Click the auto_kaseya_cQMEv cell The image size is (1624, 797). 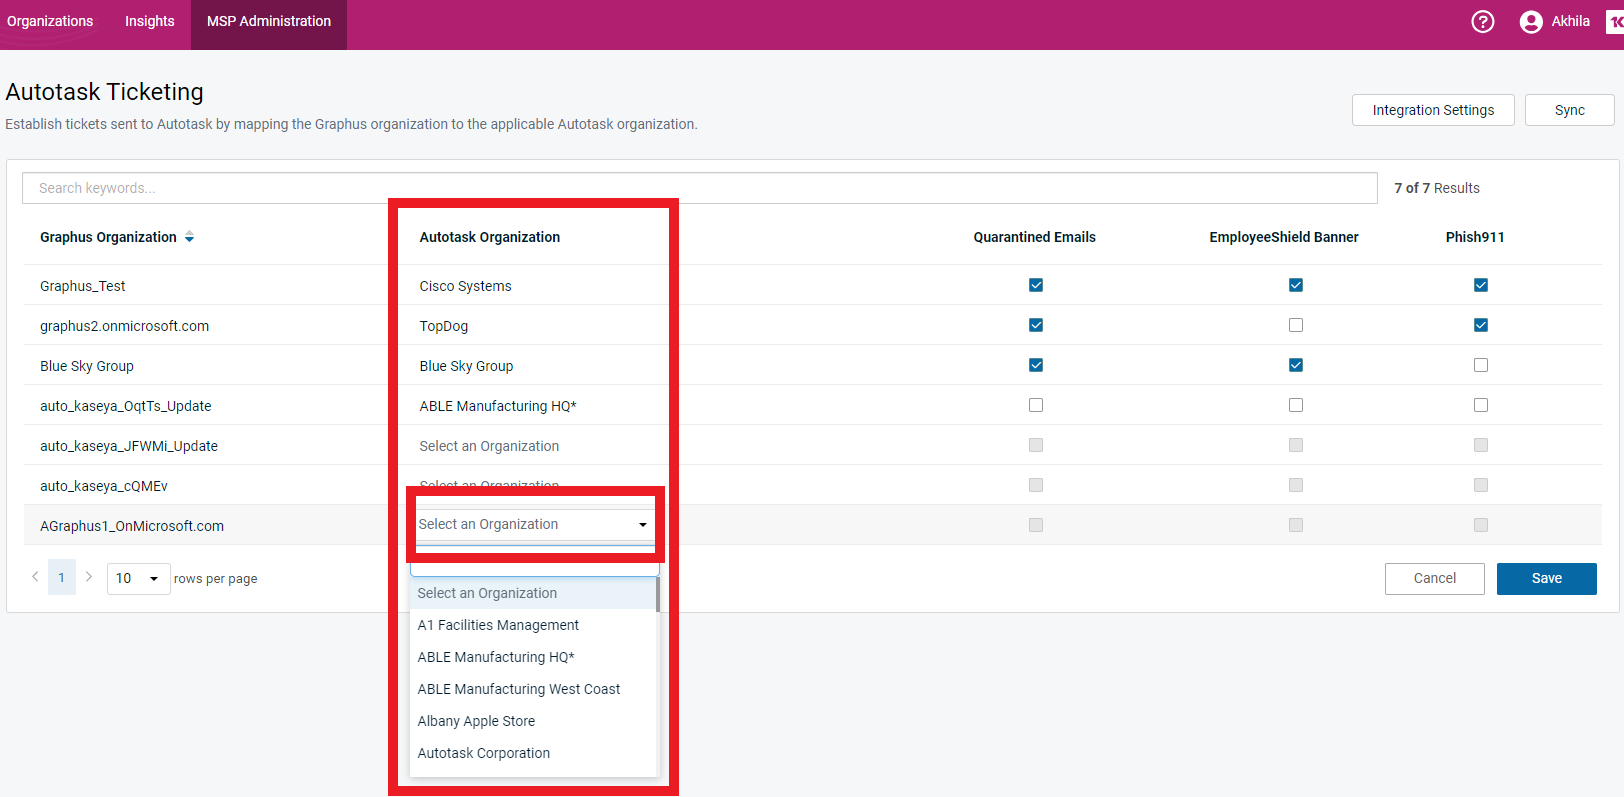(104, 486)
